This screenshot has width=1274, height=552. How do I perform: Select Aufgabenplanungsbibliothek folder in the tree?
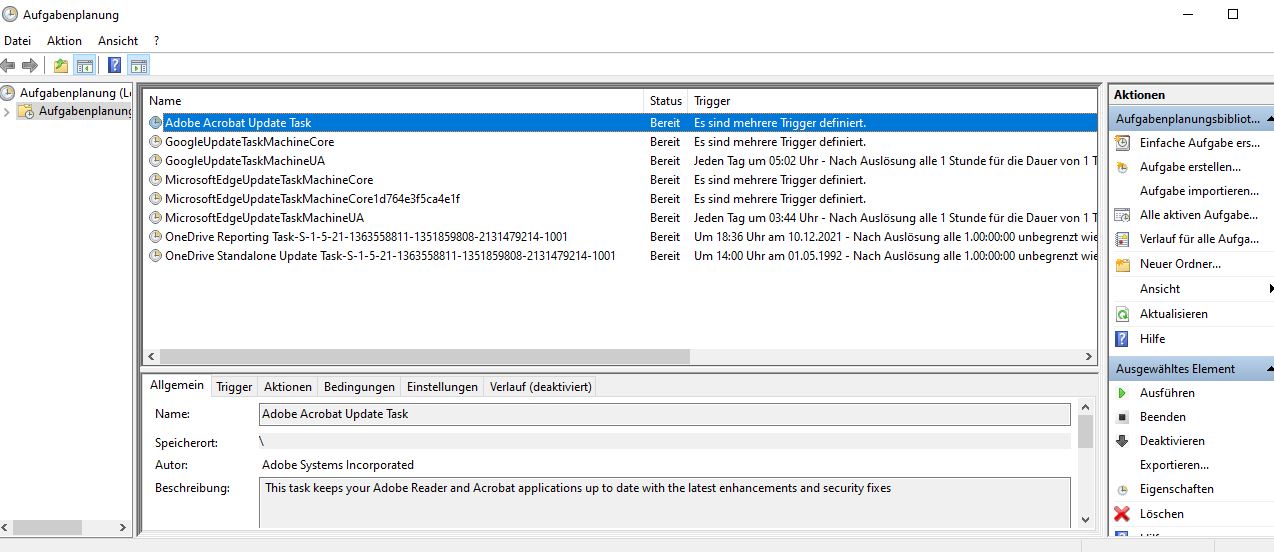click(85, 111)
